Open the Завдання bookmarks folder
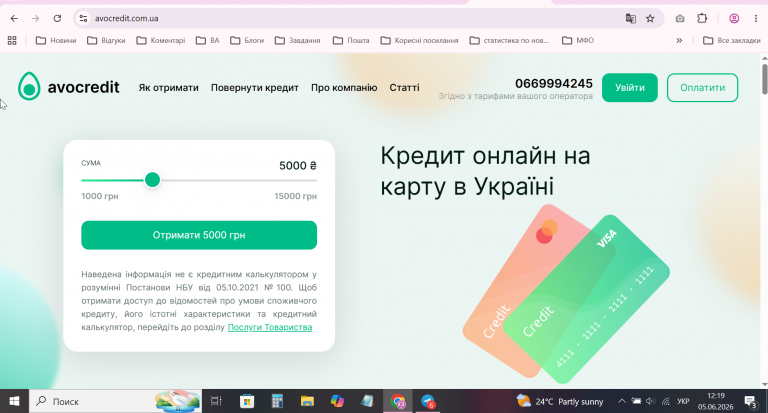768x413 pixels. 297,40
